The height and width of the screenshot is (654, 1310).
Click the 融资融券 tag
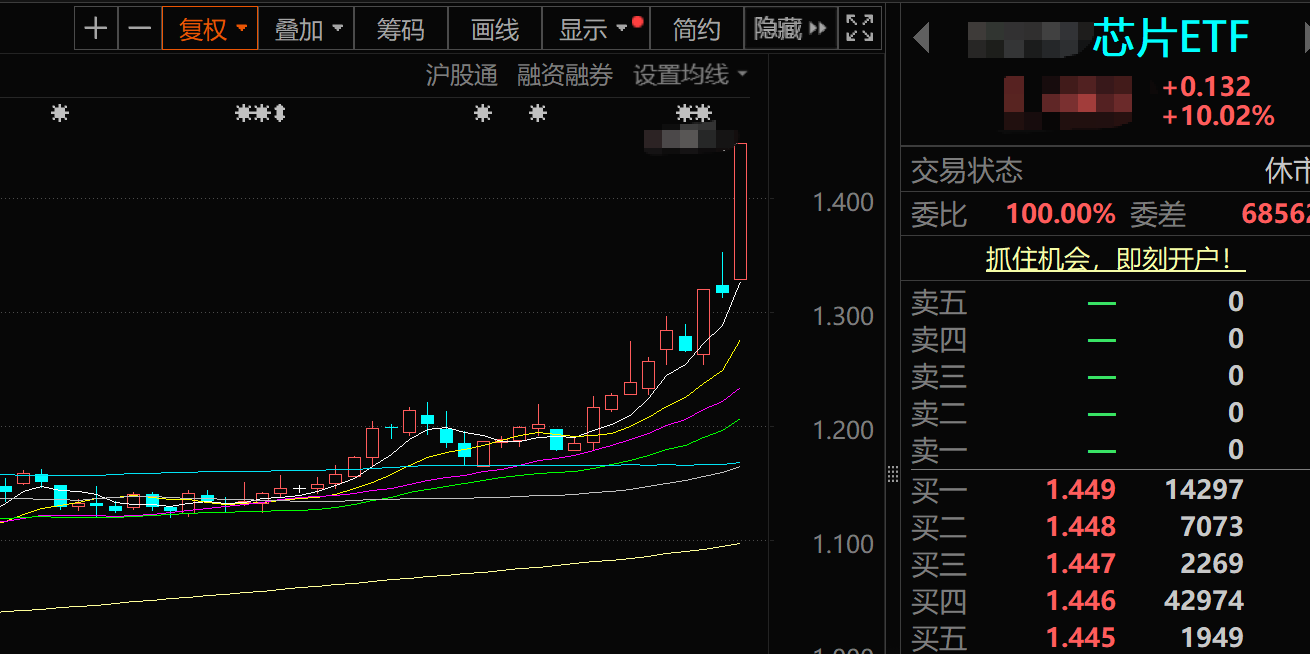point(565,75)
